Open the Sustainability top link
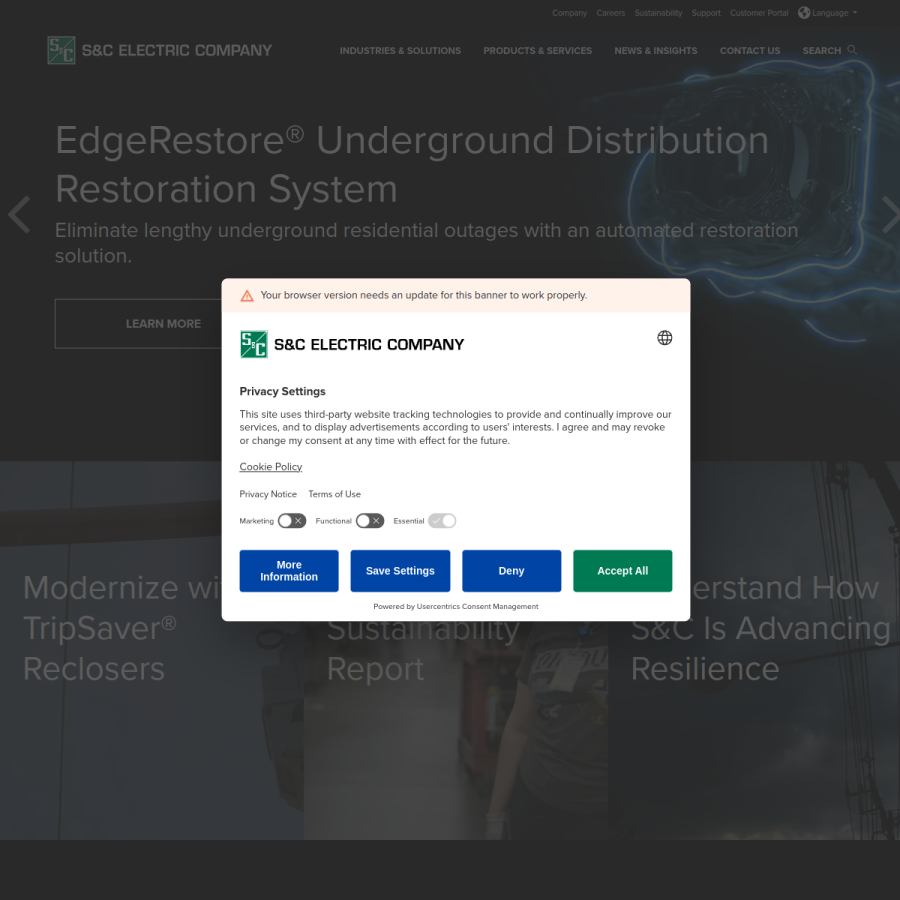Image resolution: width=900 pixels, height=900 pixels. pyautogui.click(x=658, y=13)
